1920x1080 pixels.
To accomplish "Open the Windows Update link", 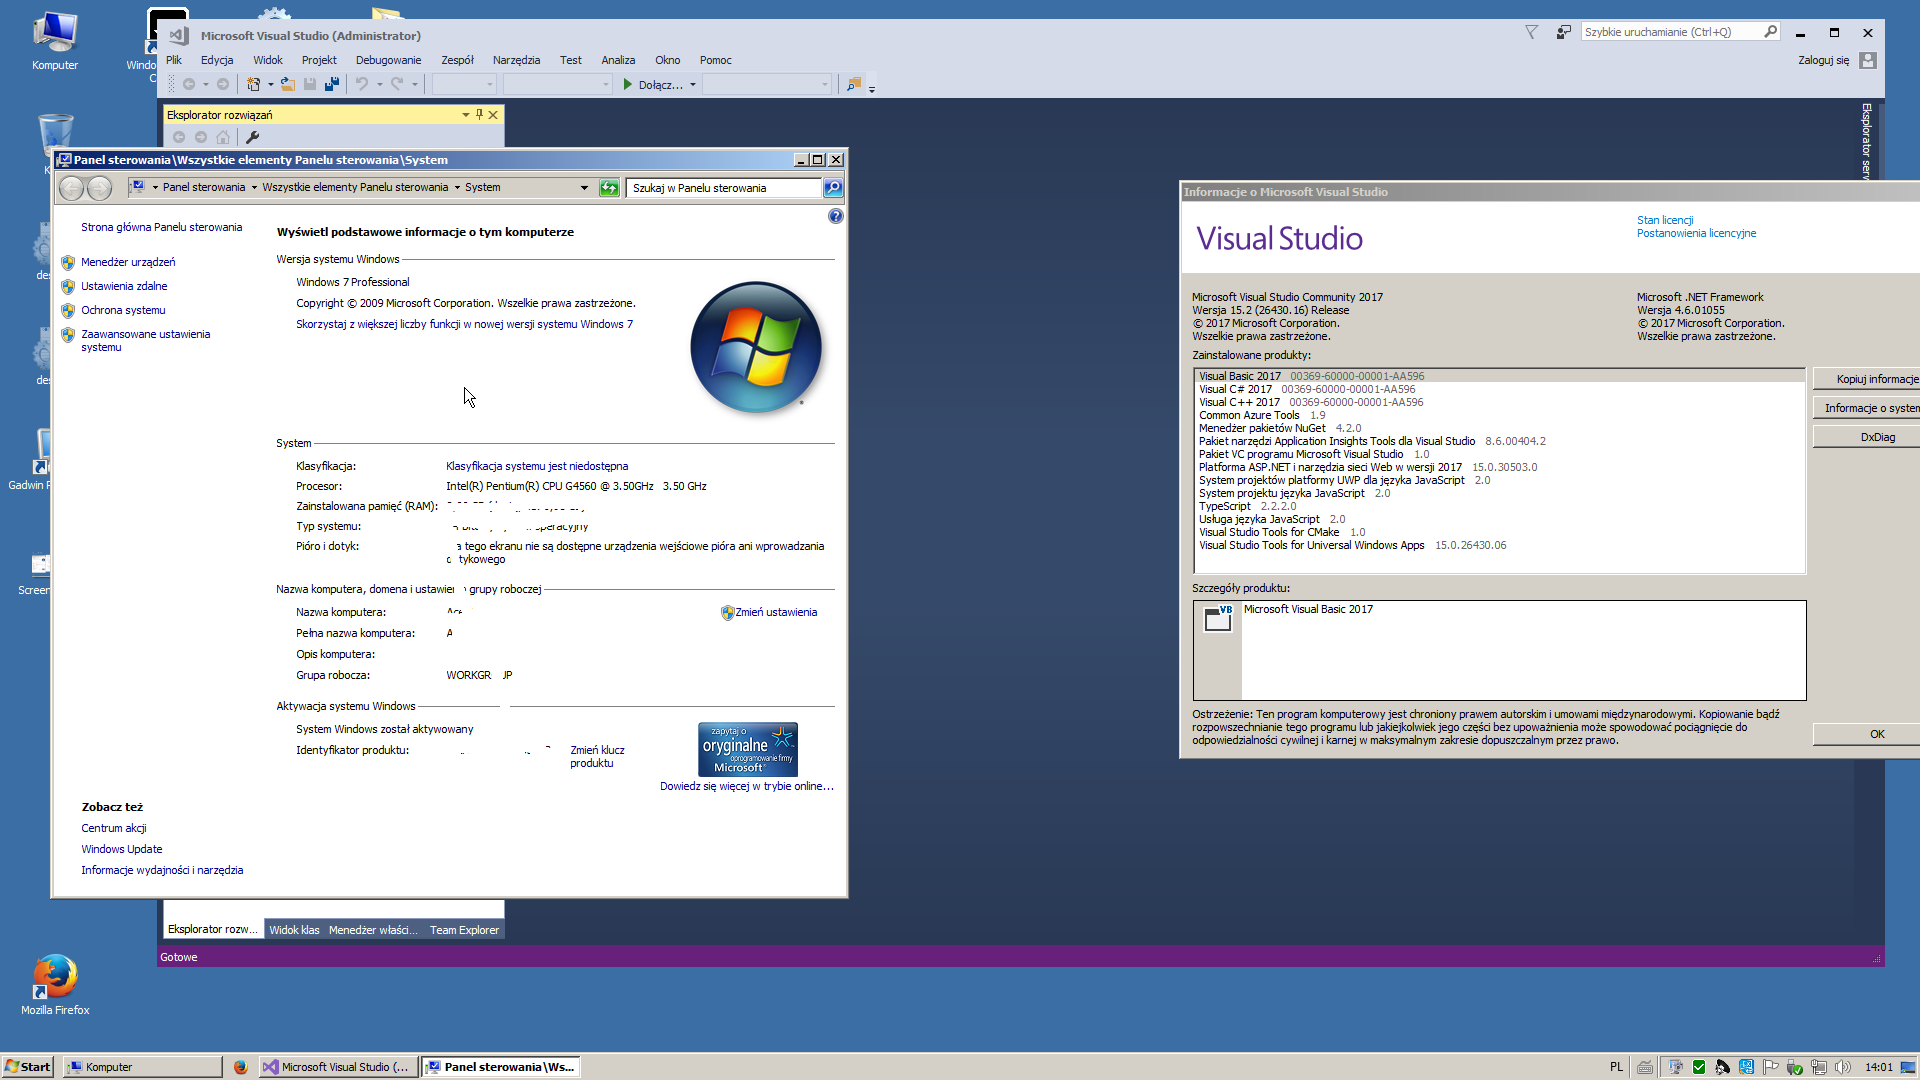I will 121,849.
